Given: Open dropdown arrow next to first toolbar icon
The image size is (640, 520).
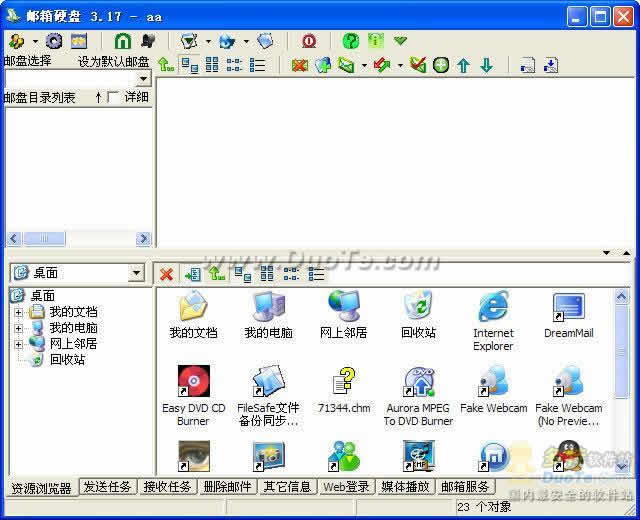Looking at the screenshot, I should (35, 41).
